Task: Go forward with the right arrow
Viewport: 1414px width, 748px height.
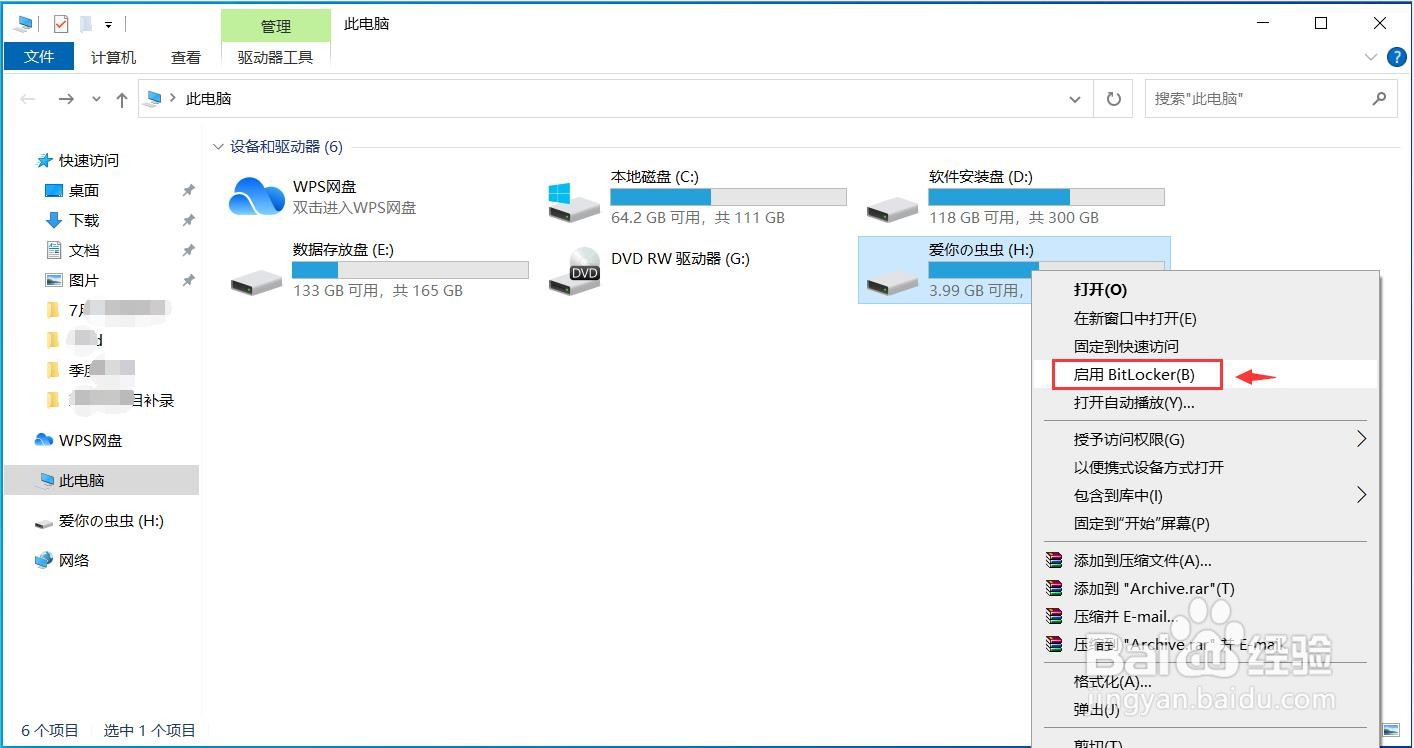Action: (x=66, y=99)
